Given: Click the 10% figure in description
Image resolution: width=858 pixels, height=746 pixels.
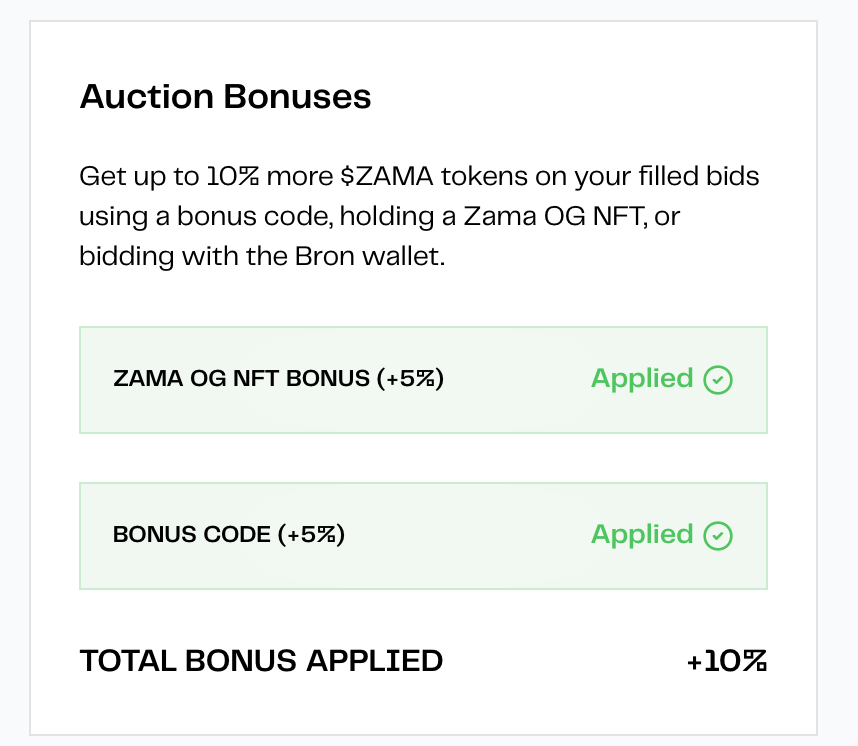Looking at the screenshot, I should (233, 177).
